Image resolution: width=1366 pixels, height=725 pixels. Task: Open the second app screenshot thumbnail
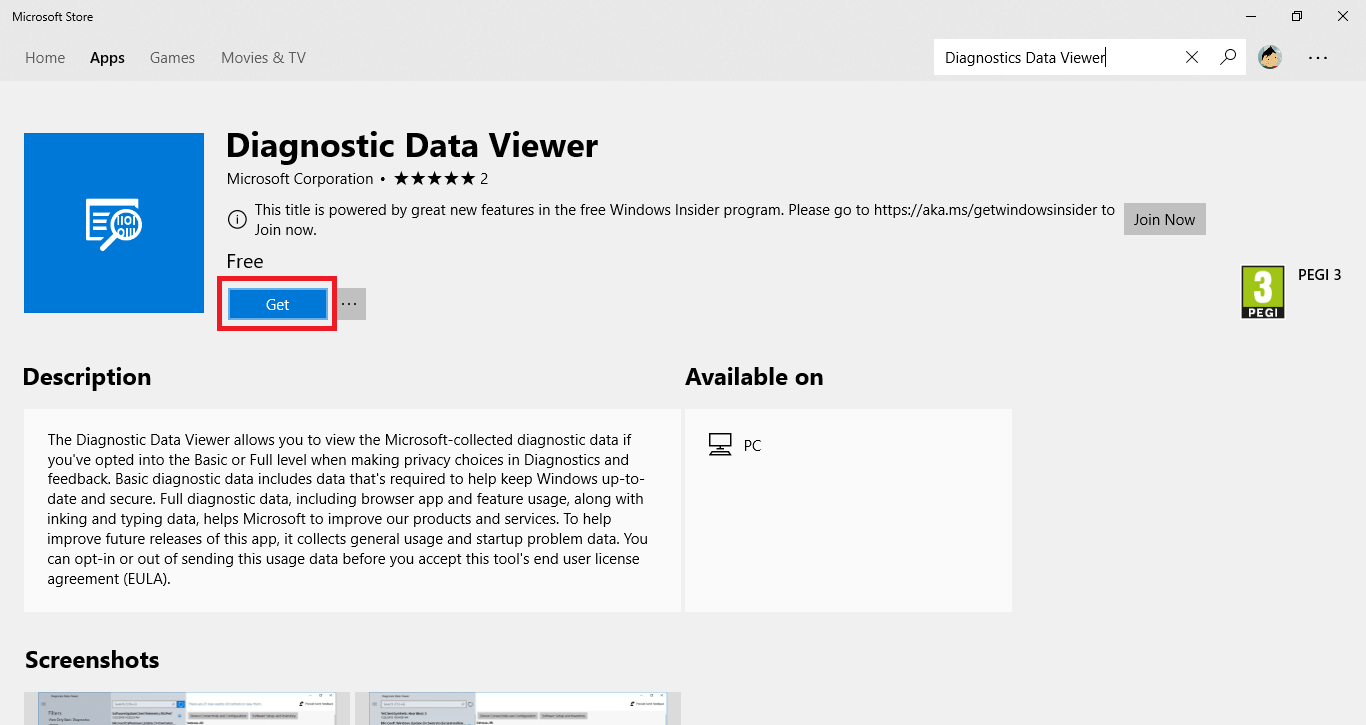tap(518, 708)
